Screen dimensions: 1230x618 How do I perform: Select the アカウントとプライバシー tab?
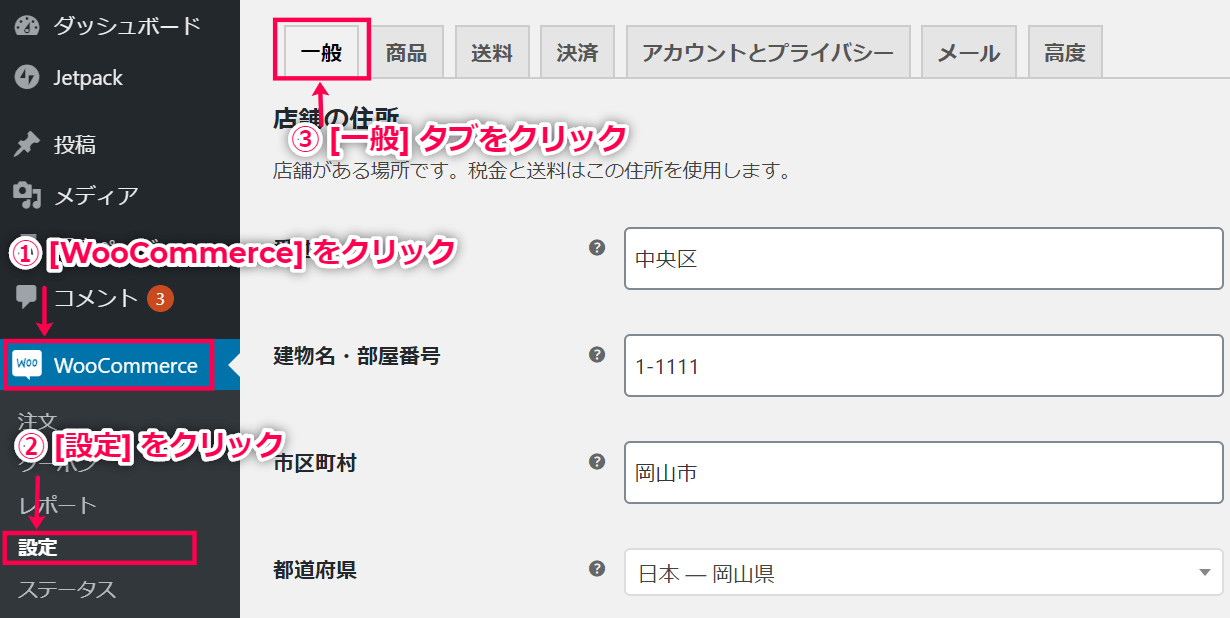point(768,53)
